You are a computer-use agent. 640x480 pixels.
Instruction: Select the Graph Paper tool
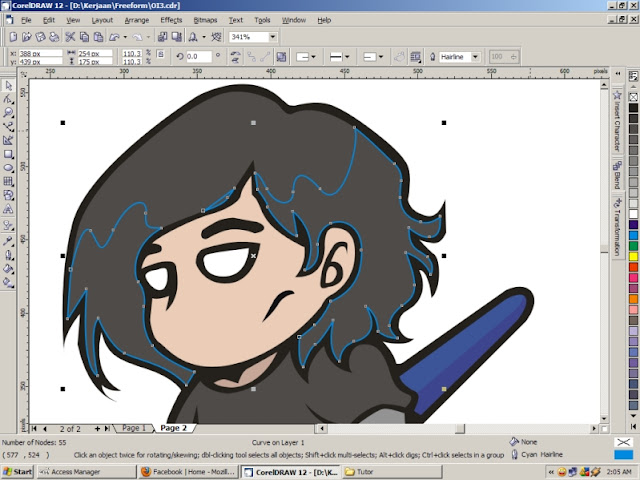point(8,182)
